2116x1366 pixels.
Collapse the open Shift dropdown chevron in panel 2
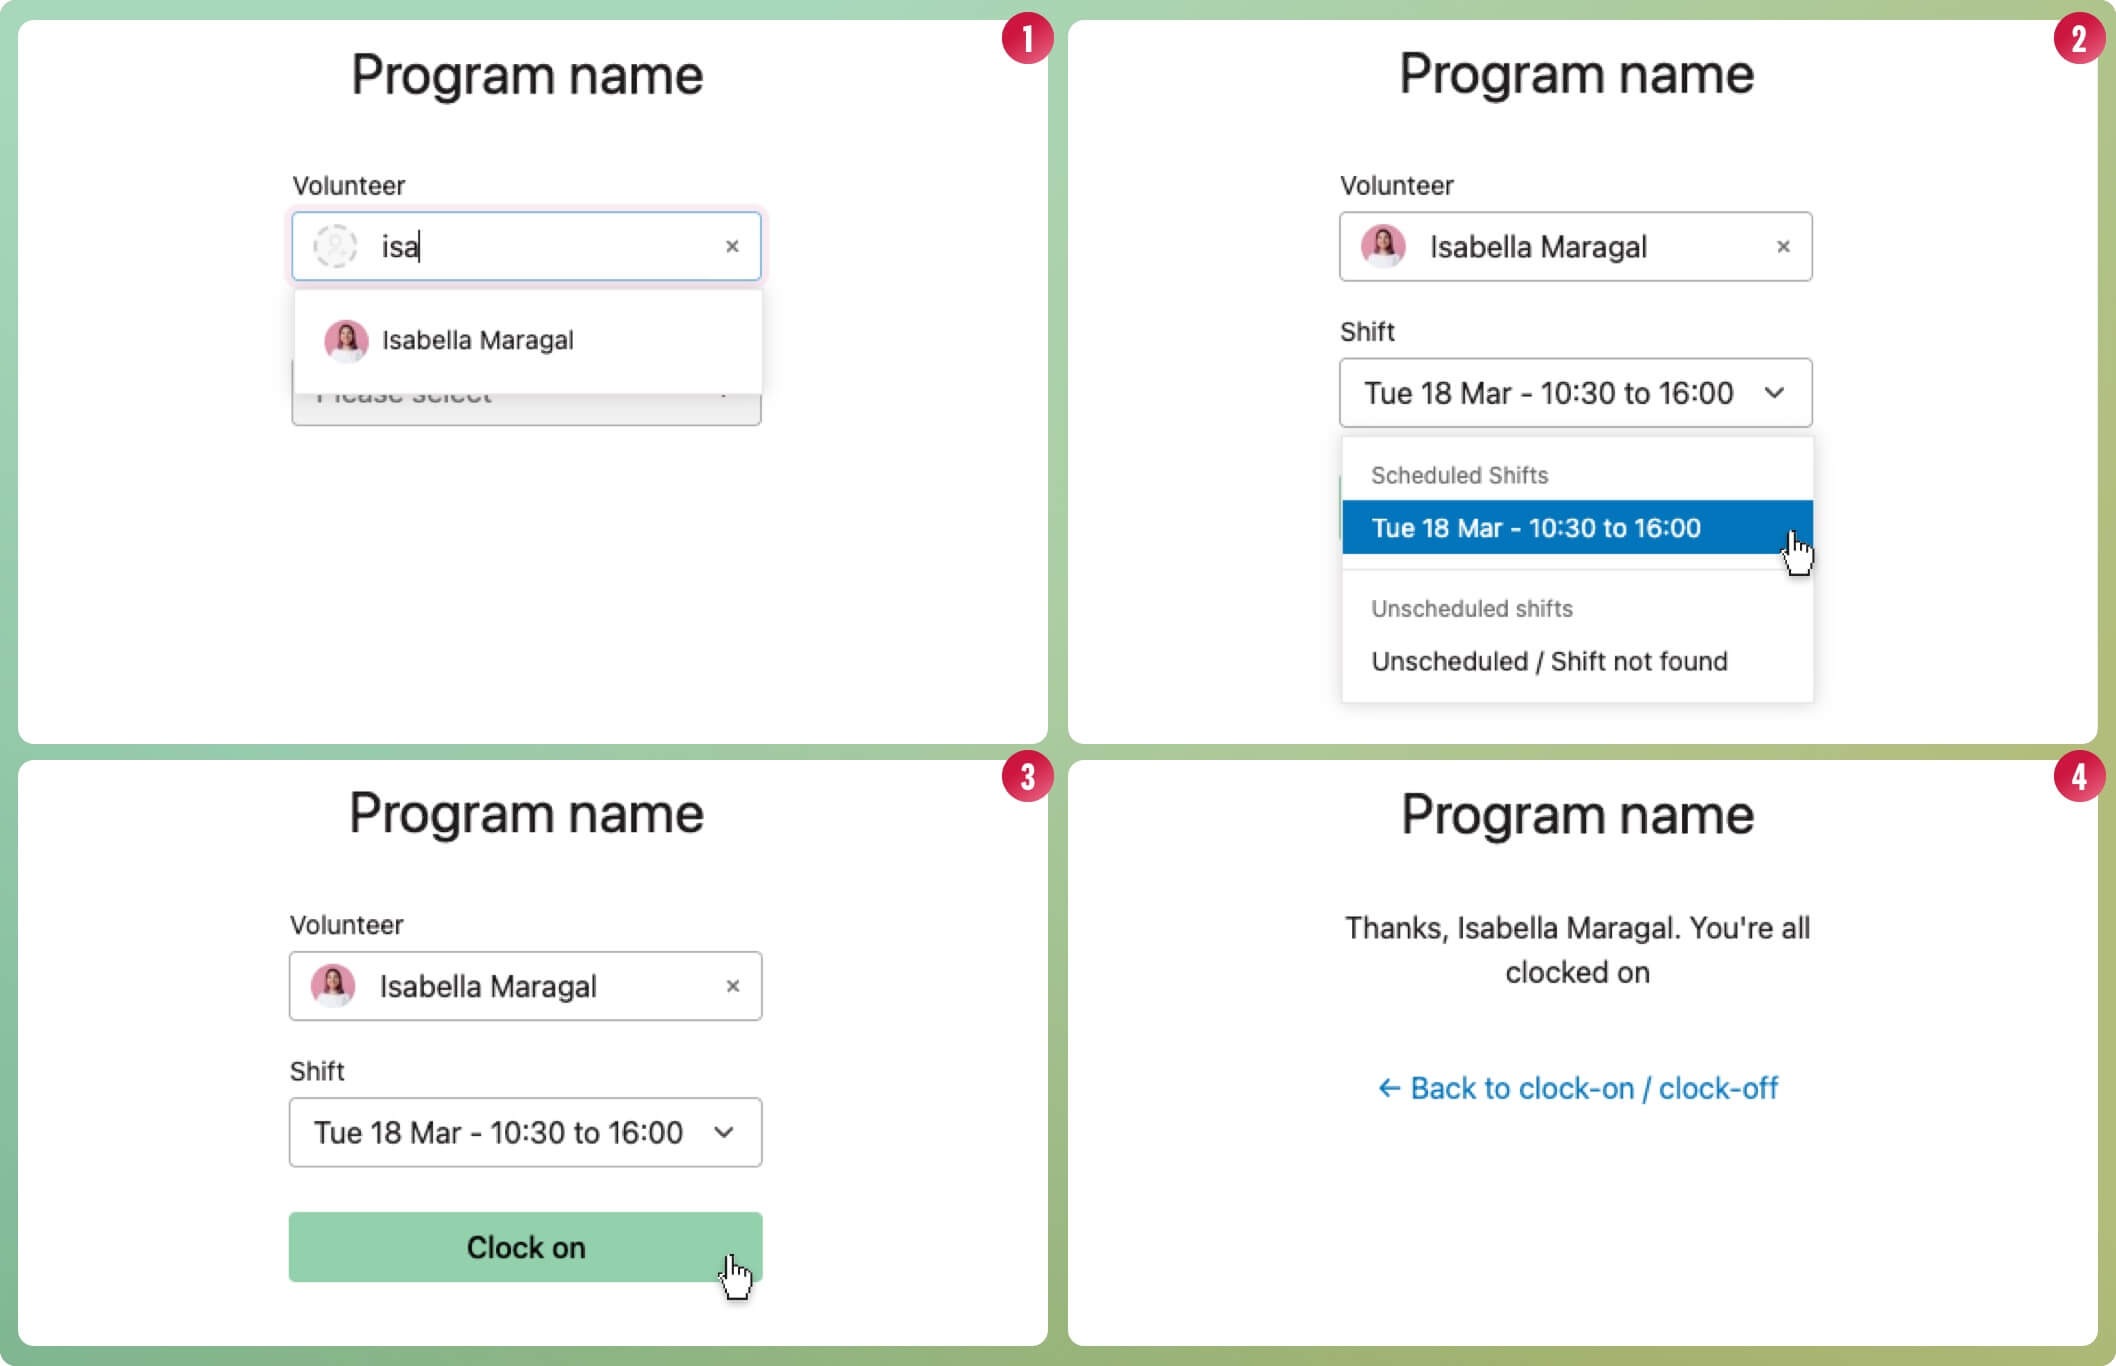pyautogui.click(x=1774, y=393)
